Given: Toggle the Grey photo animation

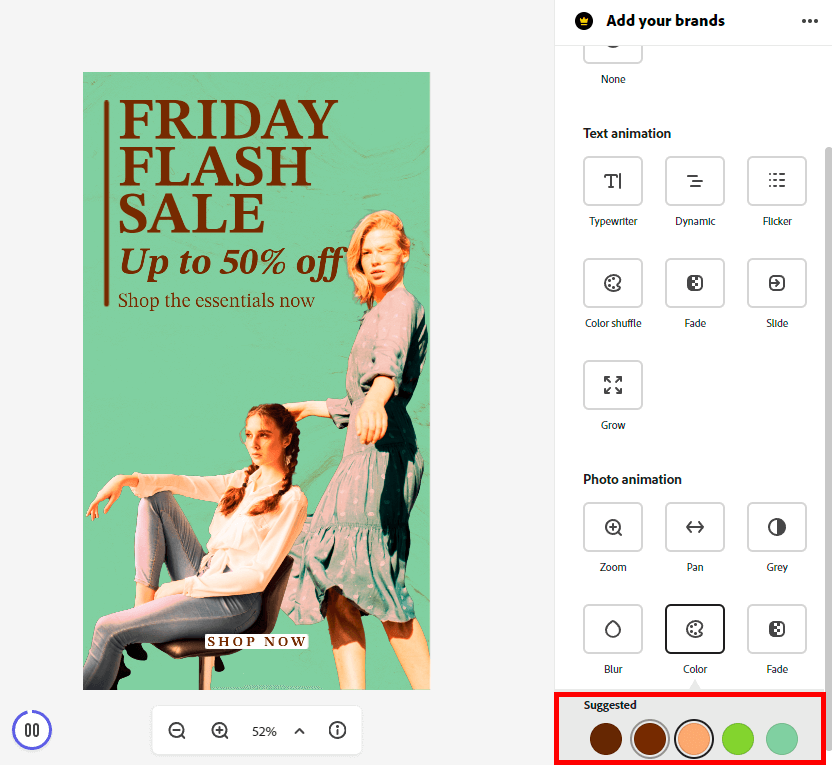Looking at the screenshot, I should click(777, 527).
